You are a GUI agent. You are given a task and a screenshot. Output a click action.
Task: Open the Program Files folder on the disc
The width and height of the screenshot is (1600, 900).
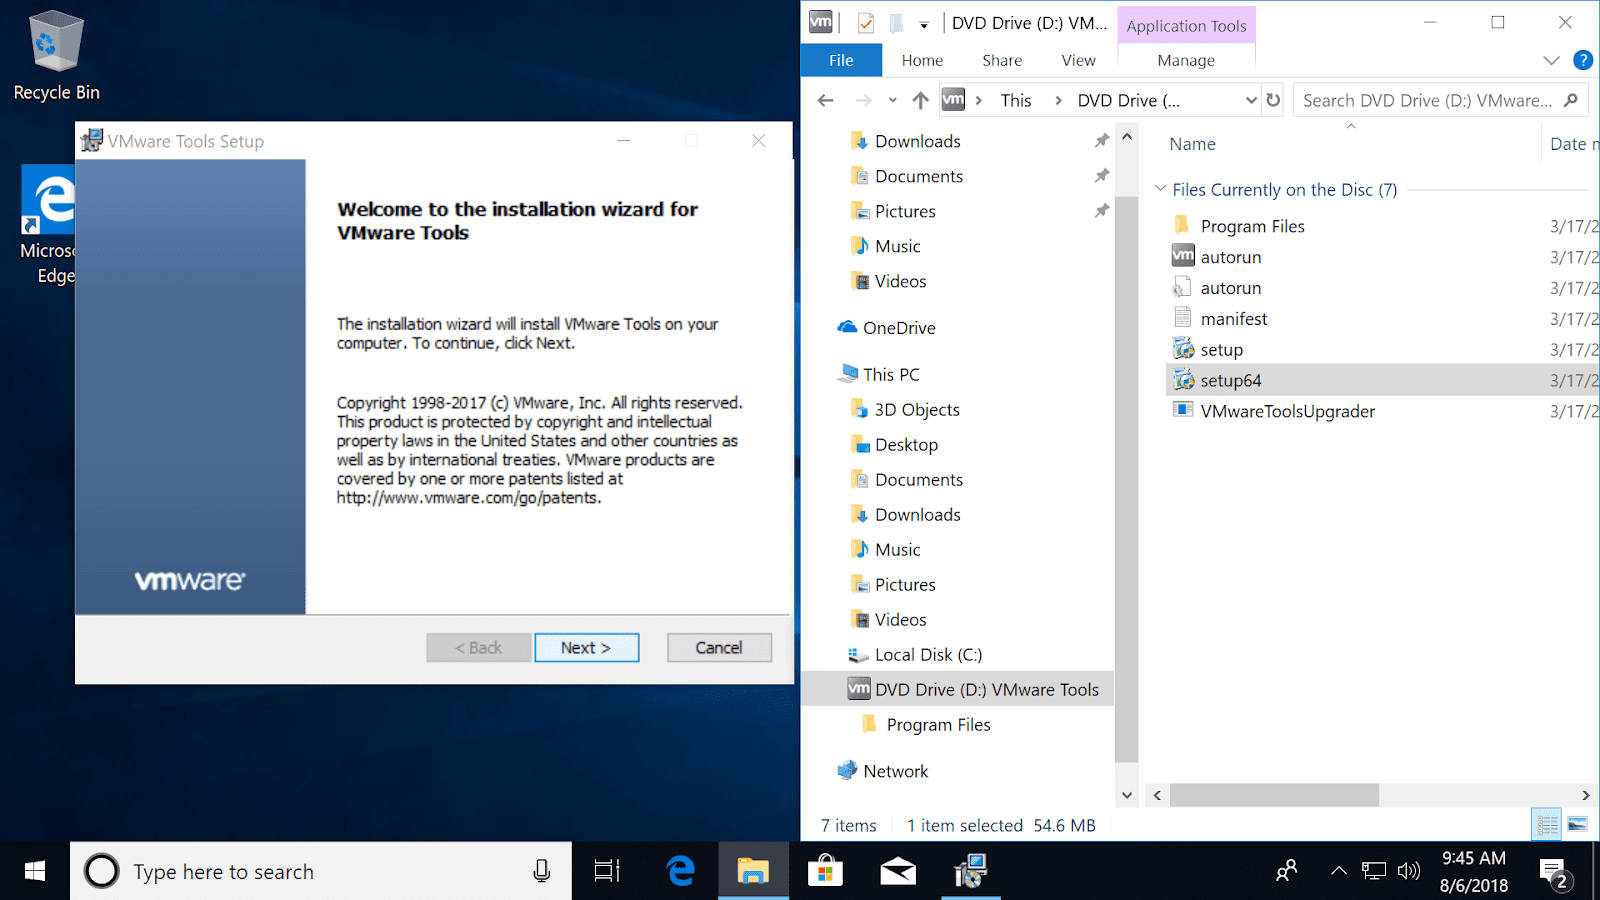[x=1252, y=225]
